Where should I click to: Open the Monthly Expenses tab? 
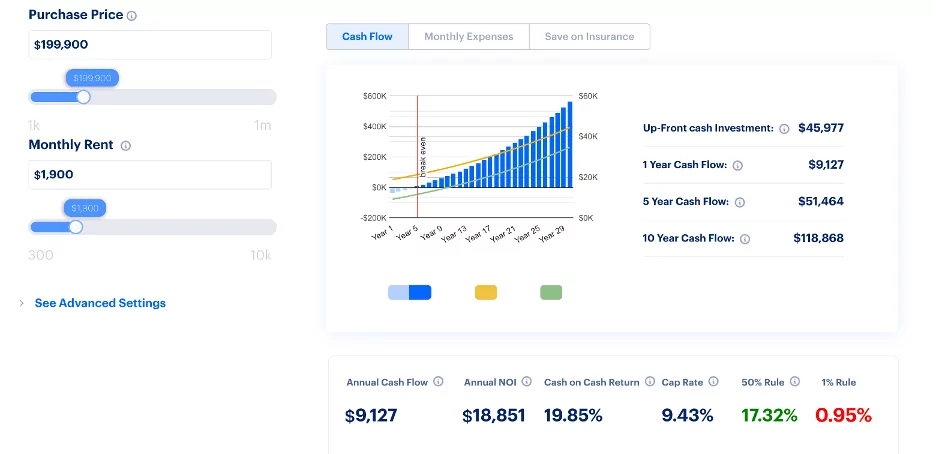(469, 36)
